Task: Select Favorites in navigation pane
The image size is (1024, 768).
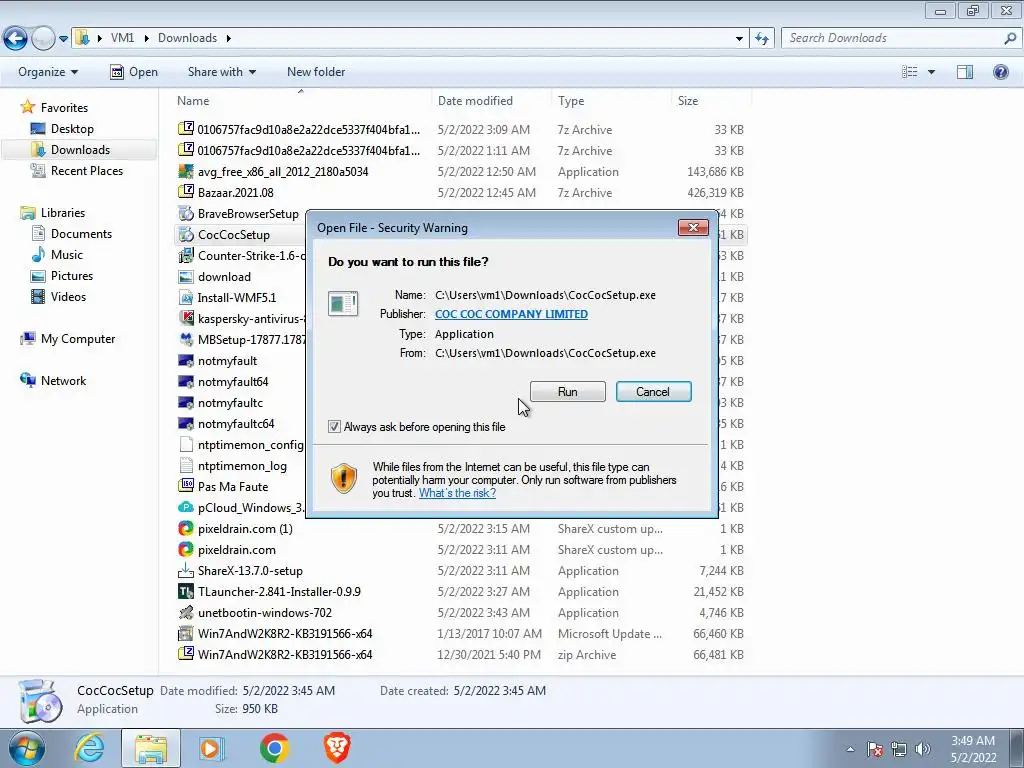Action: coord(64,108)
